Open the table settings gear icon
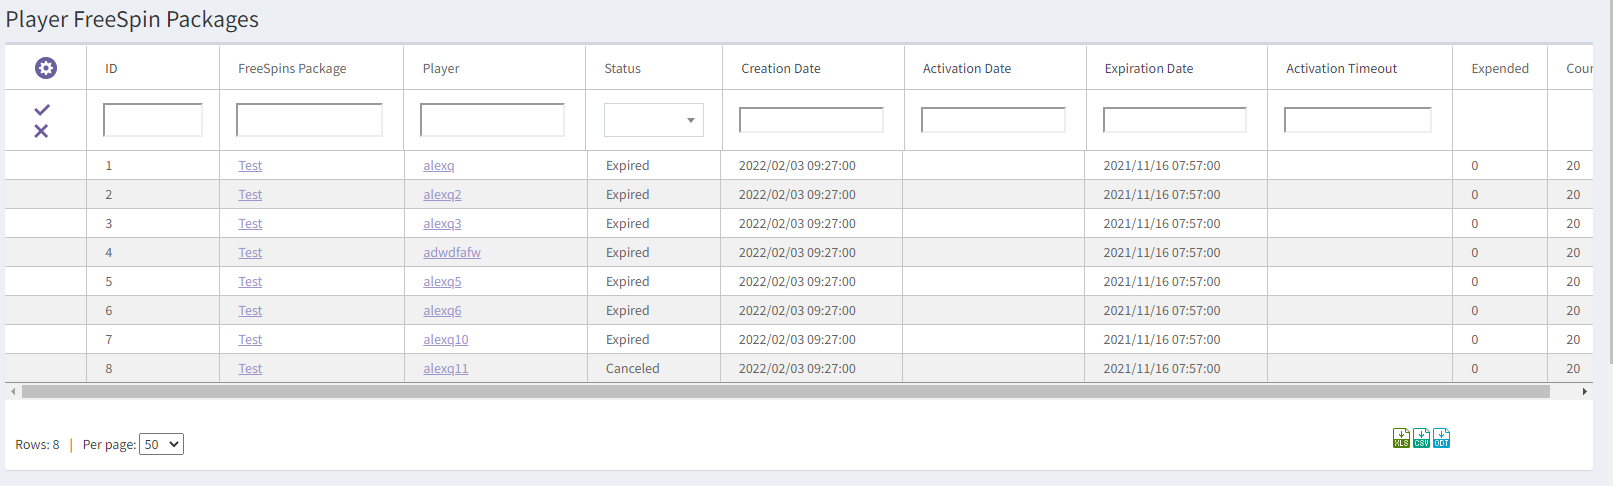Viewport: 1613px width, 486px height. click(46, 68)
